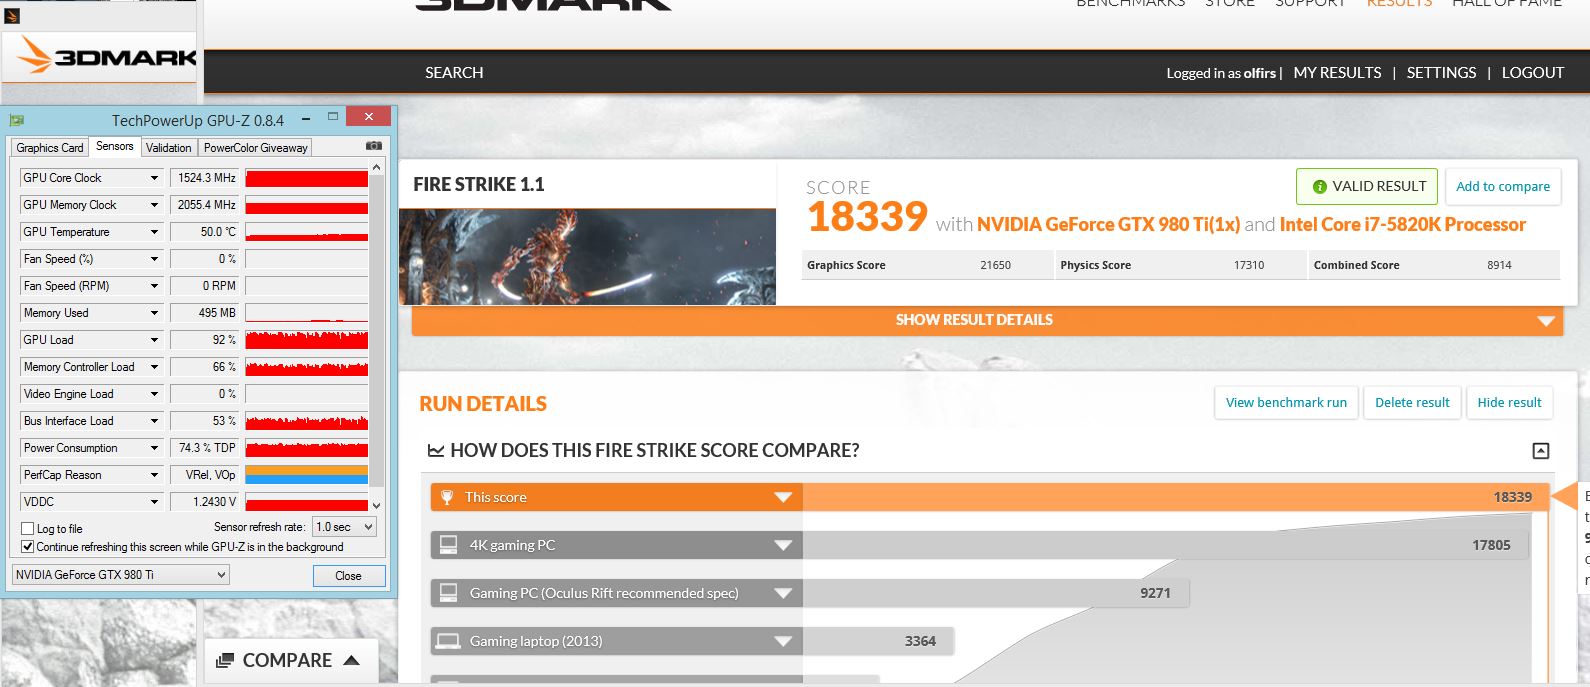Open the GPU Memory Clock sensor dropdown
The image size is (1590, 687).
point(155,205)
